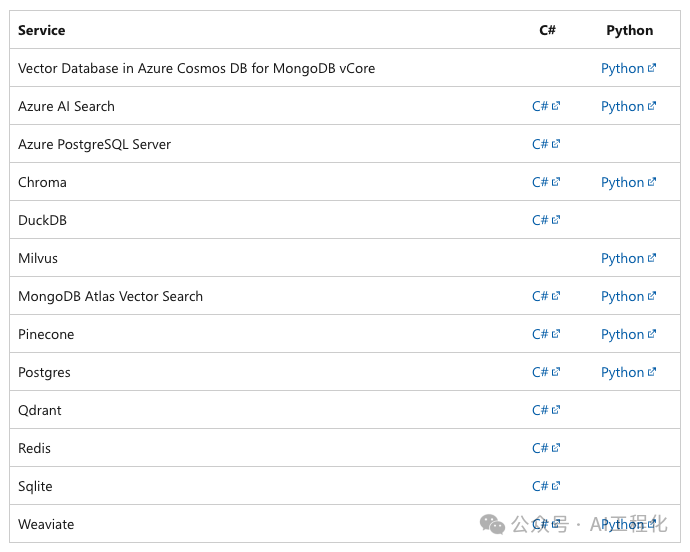Open the C# link for Redis

click(x=540, y=448)
